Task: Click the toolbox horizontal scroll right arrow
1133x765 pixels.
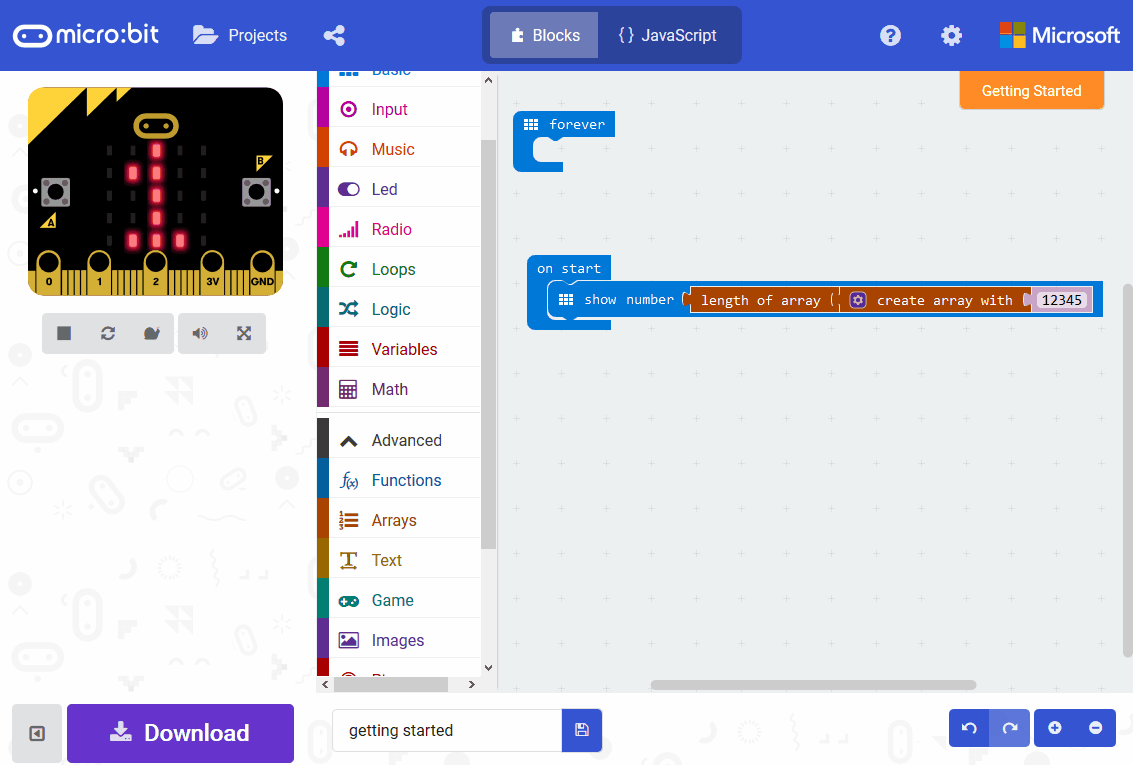Action: coord(472,684)
